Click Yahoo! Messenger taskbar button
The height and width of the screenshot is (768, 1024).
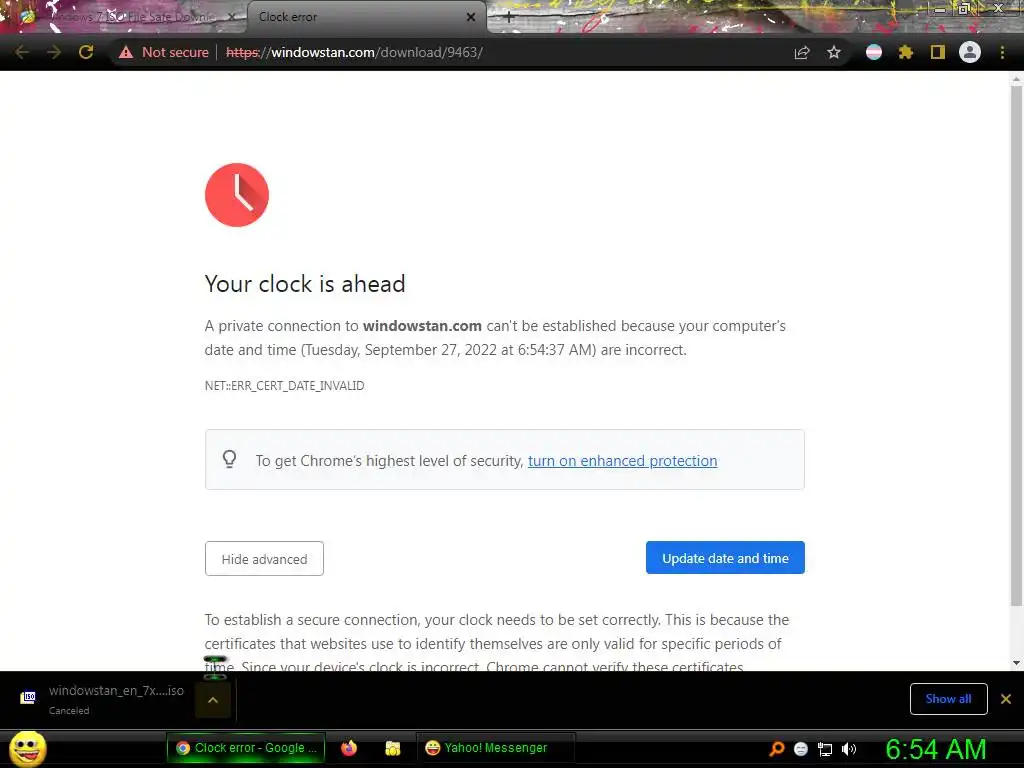point(495,748)
